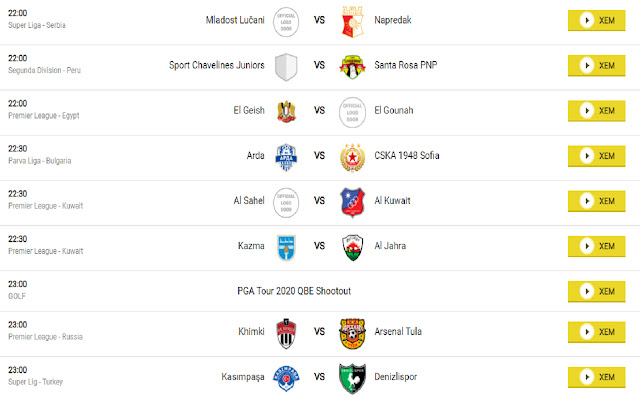Click play icon in El Geish match XEM button

[587, 111]
